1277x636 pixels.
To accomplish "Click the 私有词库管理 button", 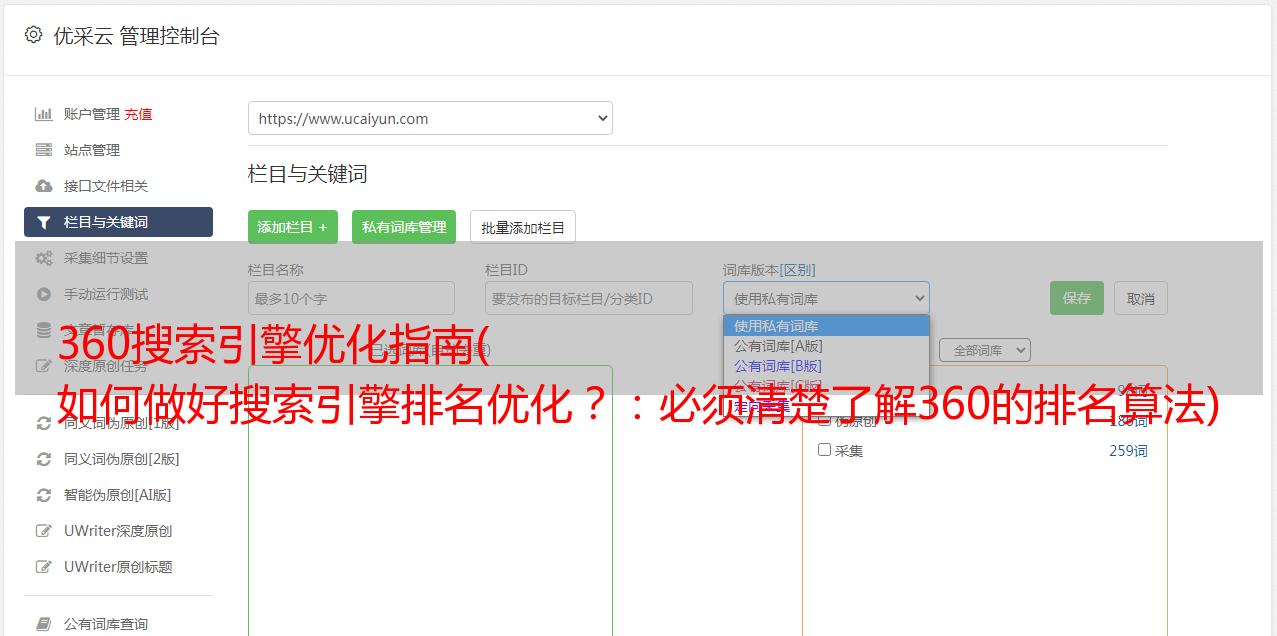I will [x=404, y=227].
